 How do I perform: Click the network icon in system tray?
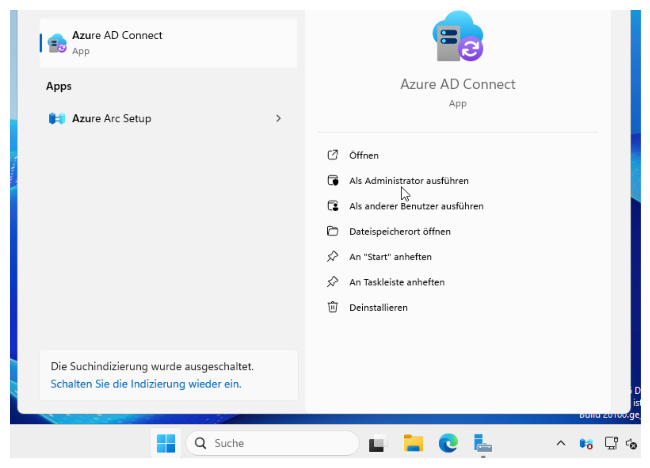[611, 443]
